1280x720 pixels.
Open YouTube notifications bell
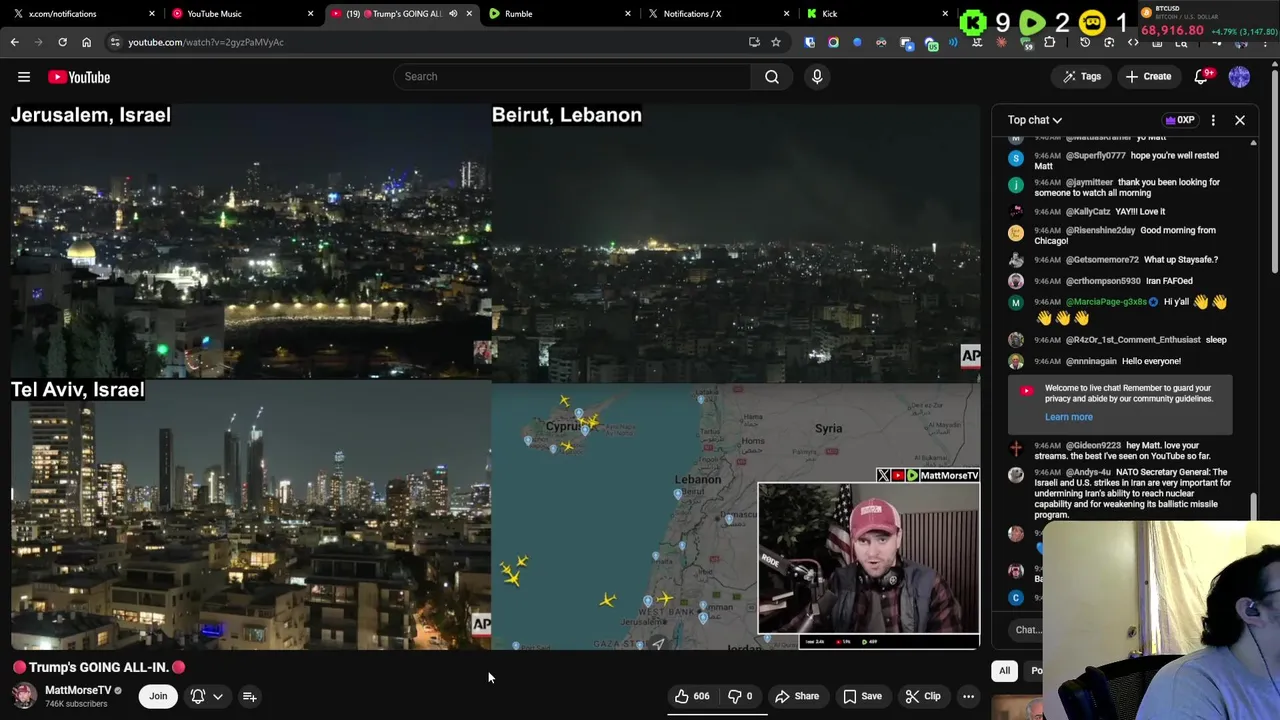click(x=1203, y=77)
